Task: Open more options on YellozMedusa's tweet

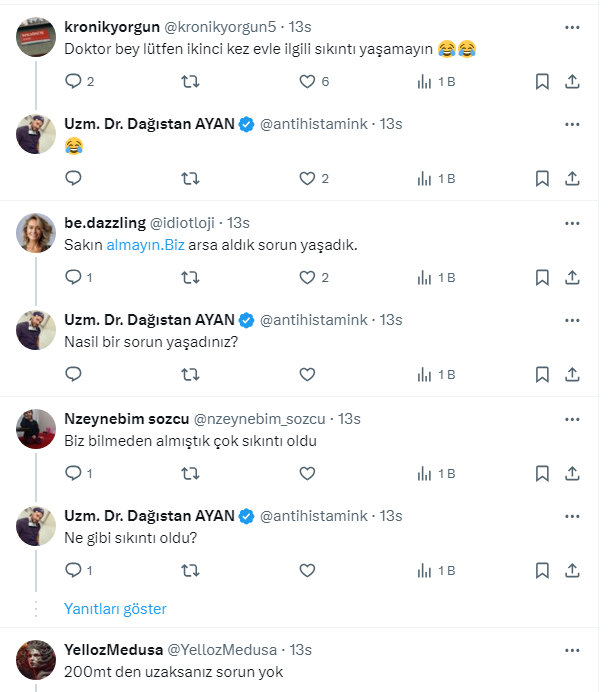Action: point(572,650)
